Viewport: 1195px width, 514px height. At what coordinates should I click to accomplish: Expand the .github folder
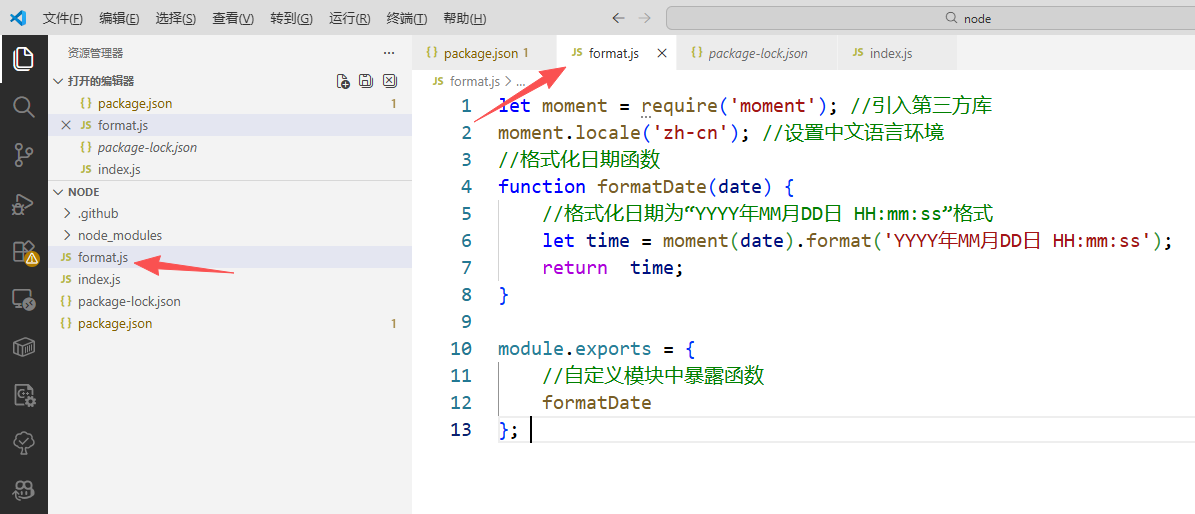point(98,213)
